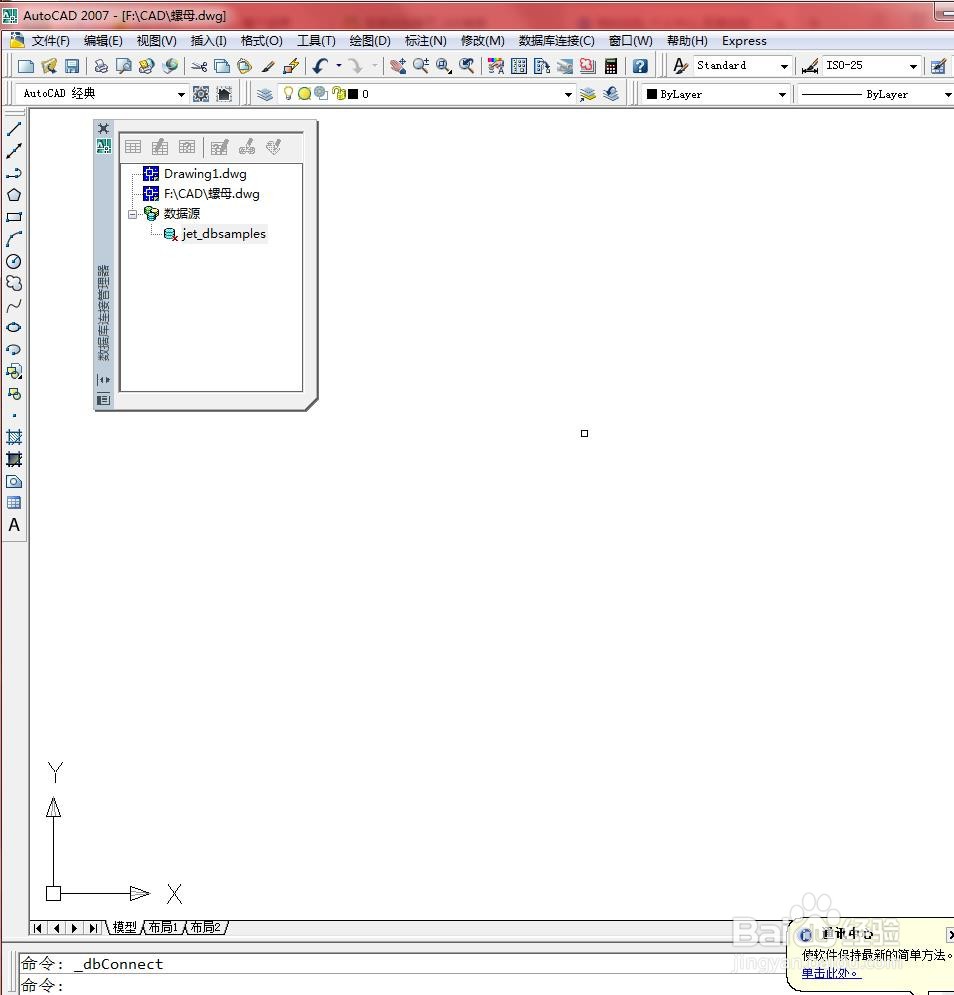The width and height of the screenshot is (954, 995).
Task: Open the ByLayer linetype dropdown
Action: [x=948, y=95]
